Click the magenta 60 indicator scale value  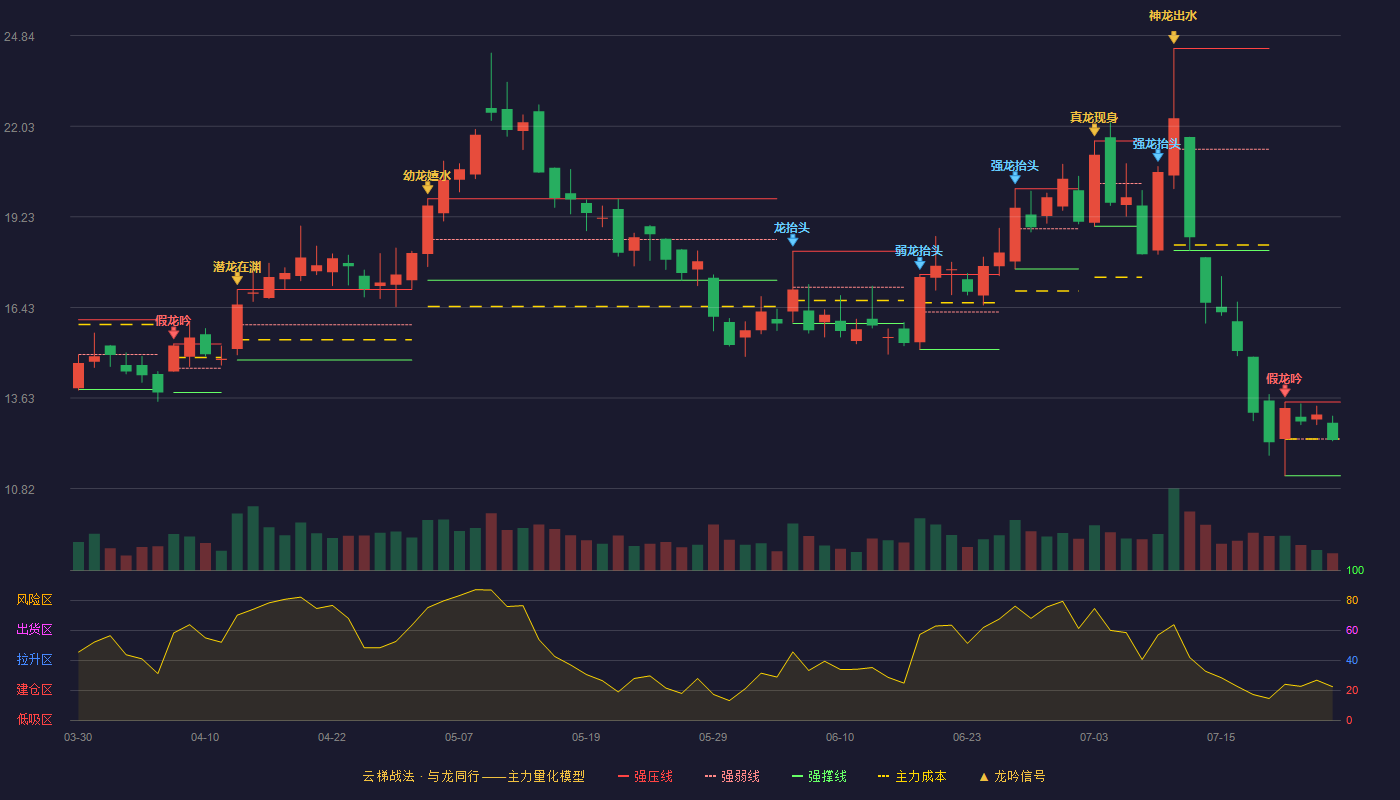click(1352, 630)
